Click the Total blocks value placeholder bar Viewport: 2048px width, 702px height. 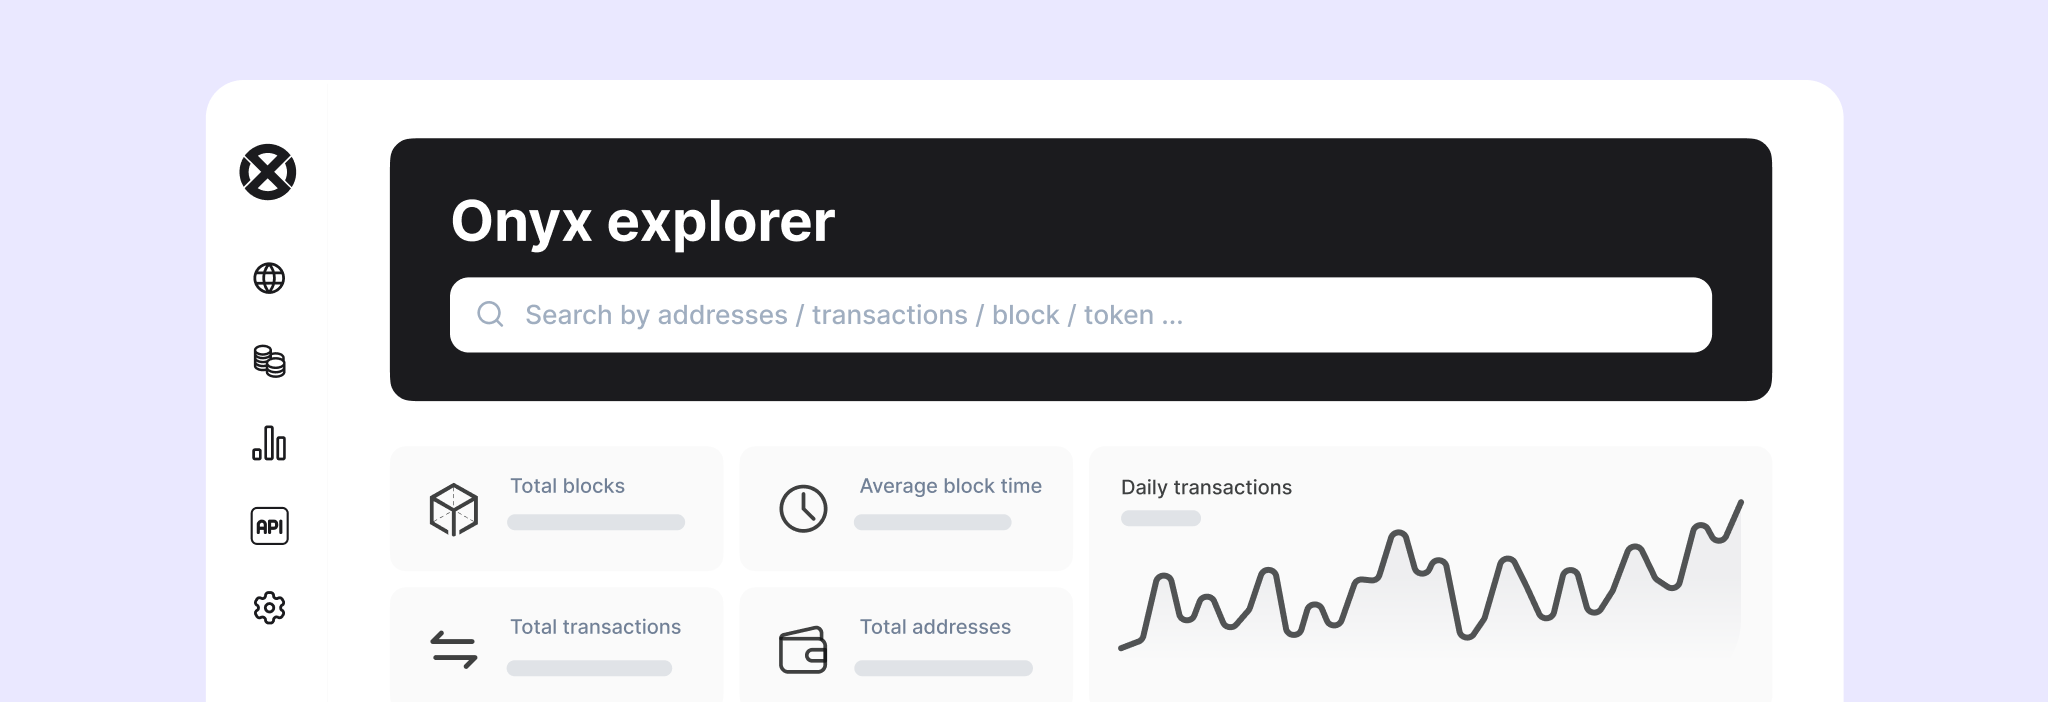coord(596,522)
